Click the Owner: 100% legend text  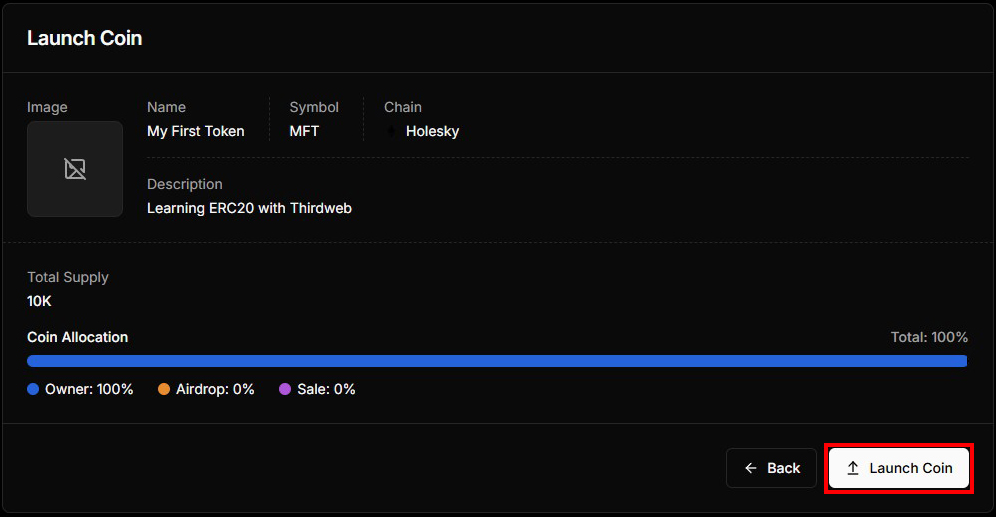(x=89, y=389)
